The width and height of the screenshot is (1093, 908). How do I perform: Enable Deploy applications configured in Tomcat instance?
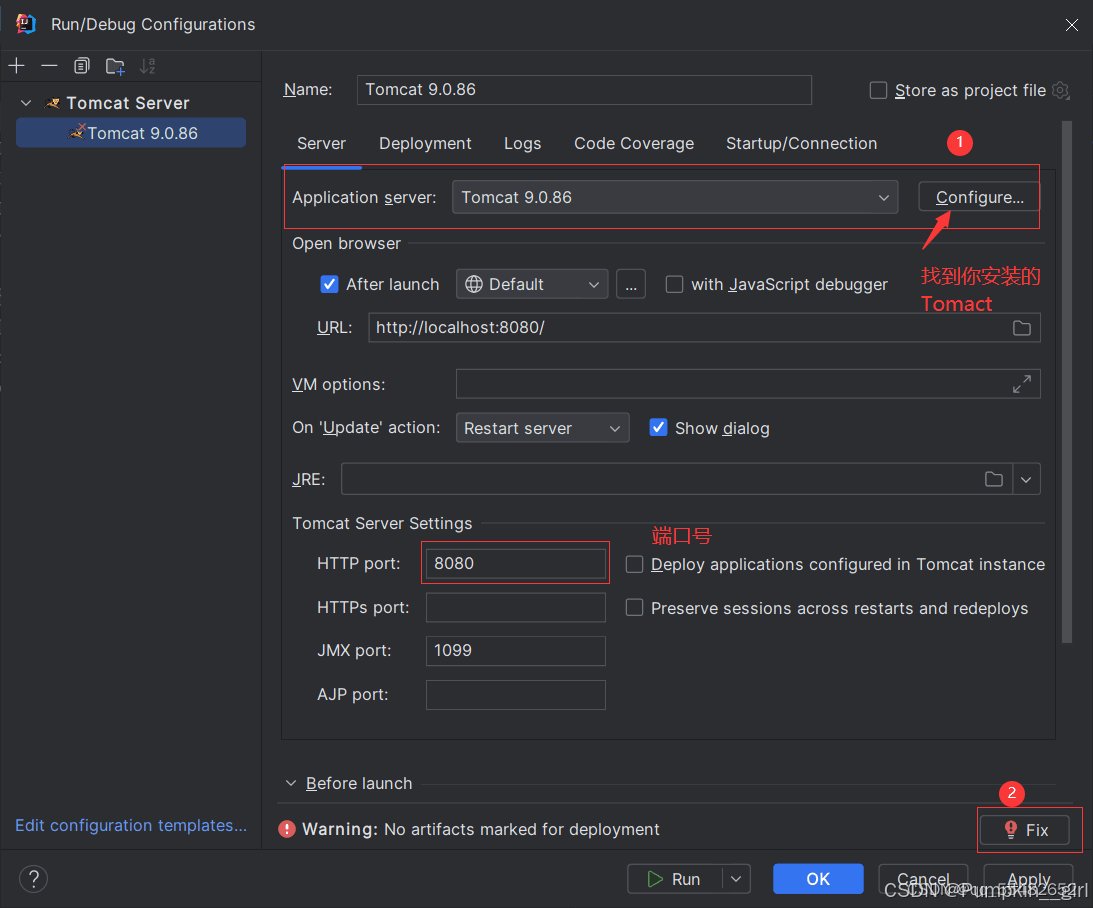click(x=634, y=564)
